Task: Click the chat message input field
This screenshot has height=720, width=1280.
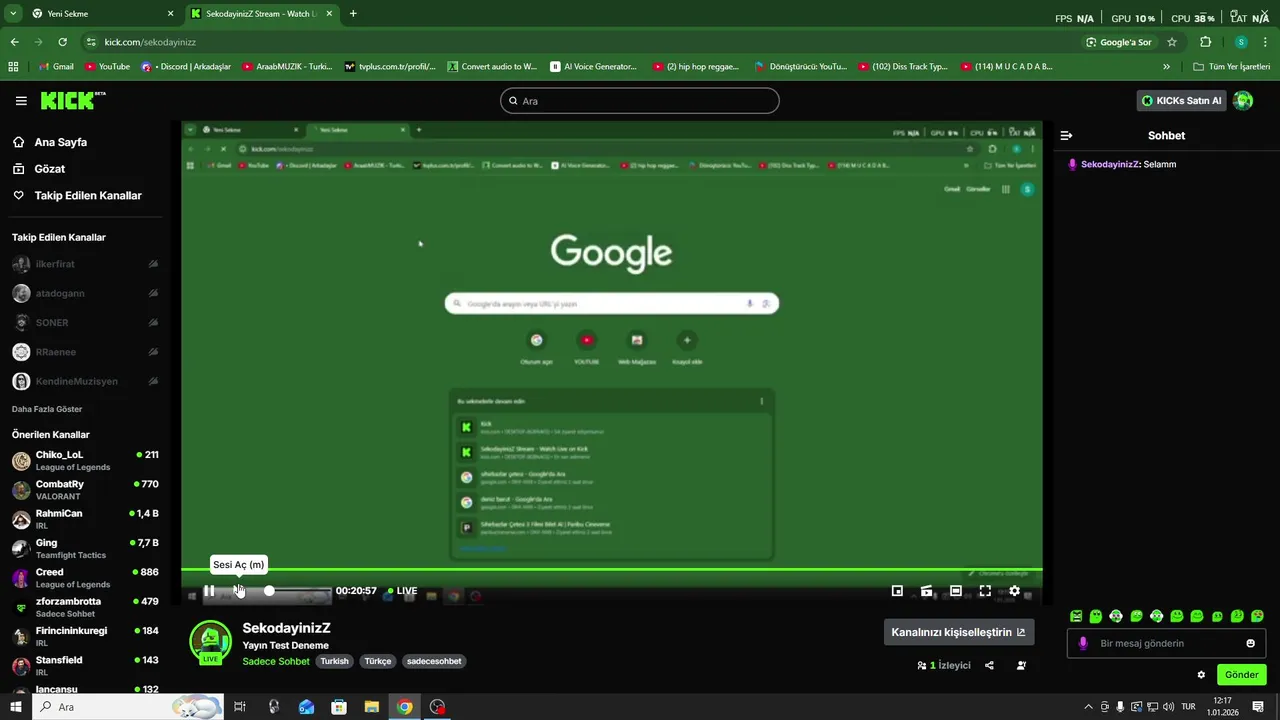Action: (x=1166, y=643)
